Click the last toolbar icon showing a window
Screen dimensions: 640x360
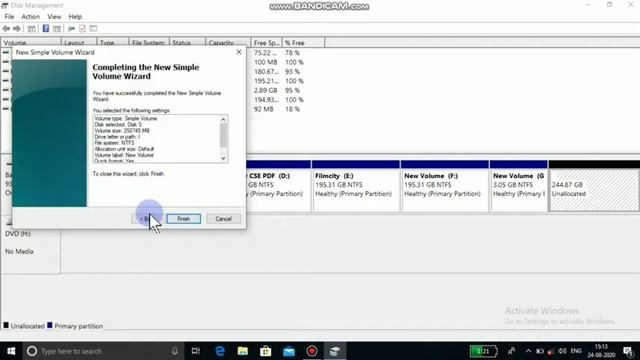coord(93,29)
